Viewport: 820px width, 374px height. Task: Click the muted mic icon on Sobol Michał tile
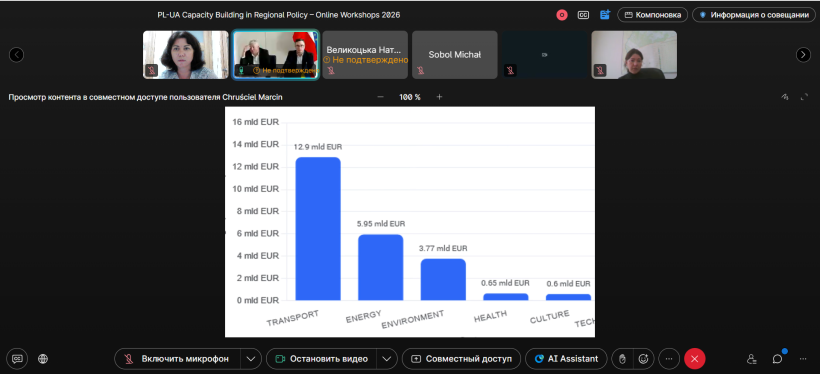click(420, 71)
